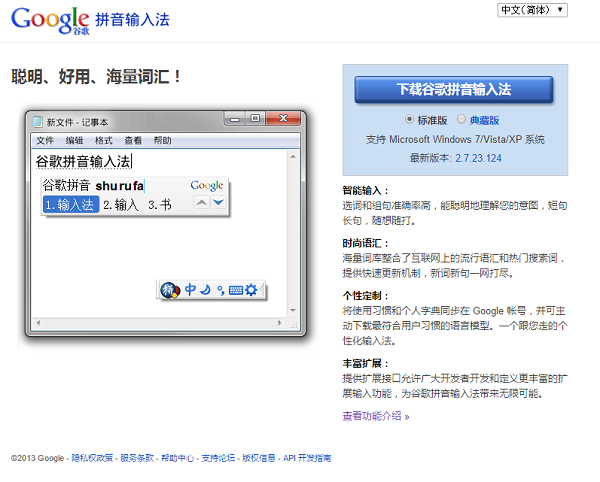
Task: Open the 版权信息 footer link
Action: (x=259, y=458)
